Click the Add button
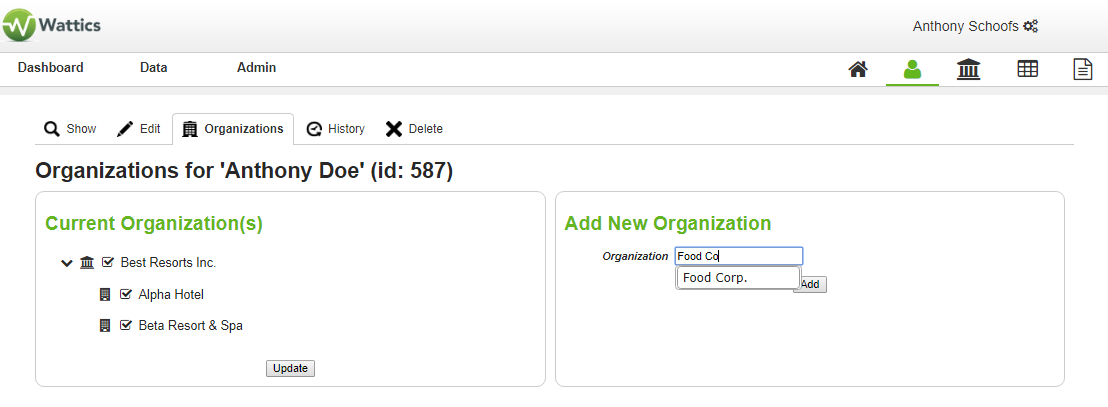Screen dimensions: 1108x407 tap(810, 284)
